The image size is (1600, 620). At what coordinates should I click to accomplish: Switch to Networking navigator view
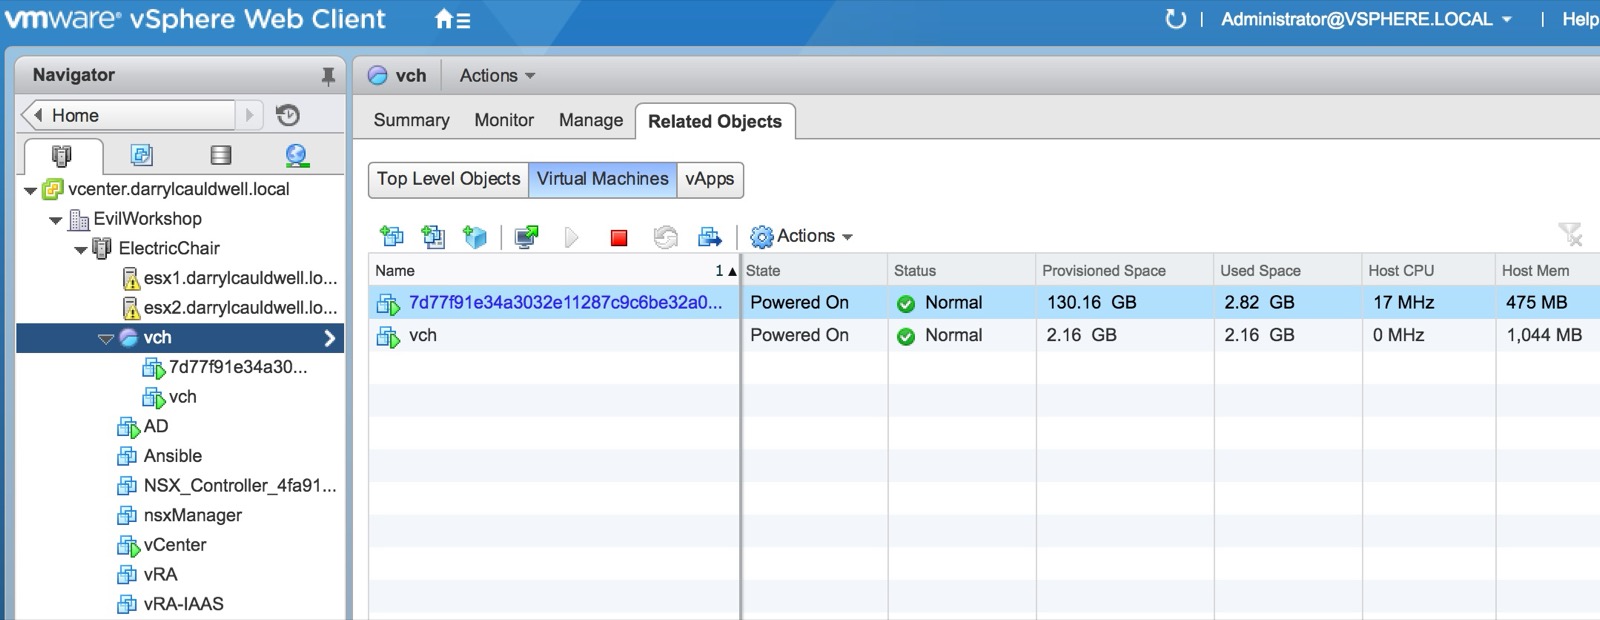click(x=297, y=155)
